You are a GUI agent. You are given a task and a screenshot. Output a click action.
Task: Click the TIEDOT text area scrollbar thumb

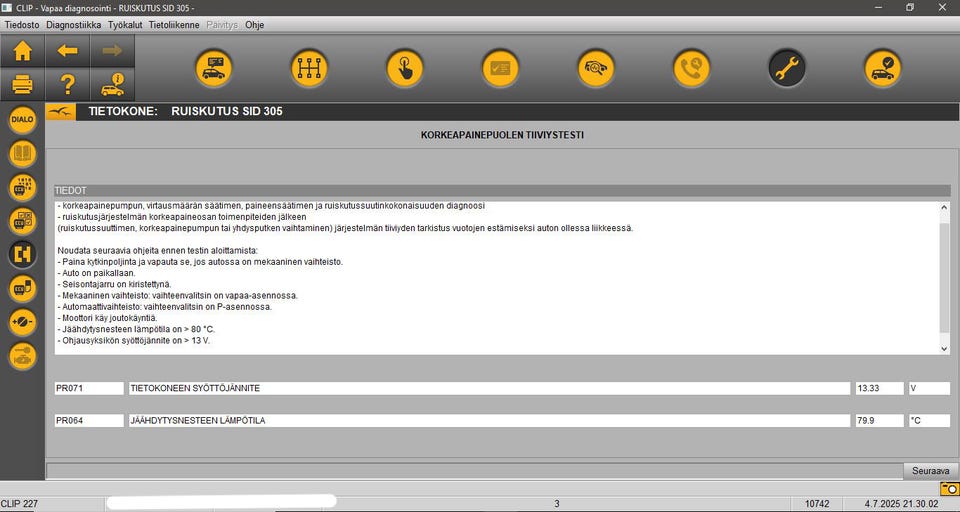944,279
